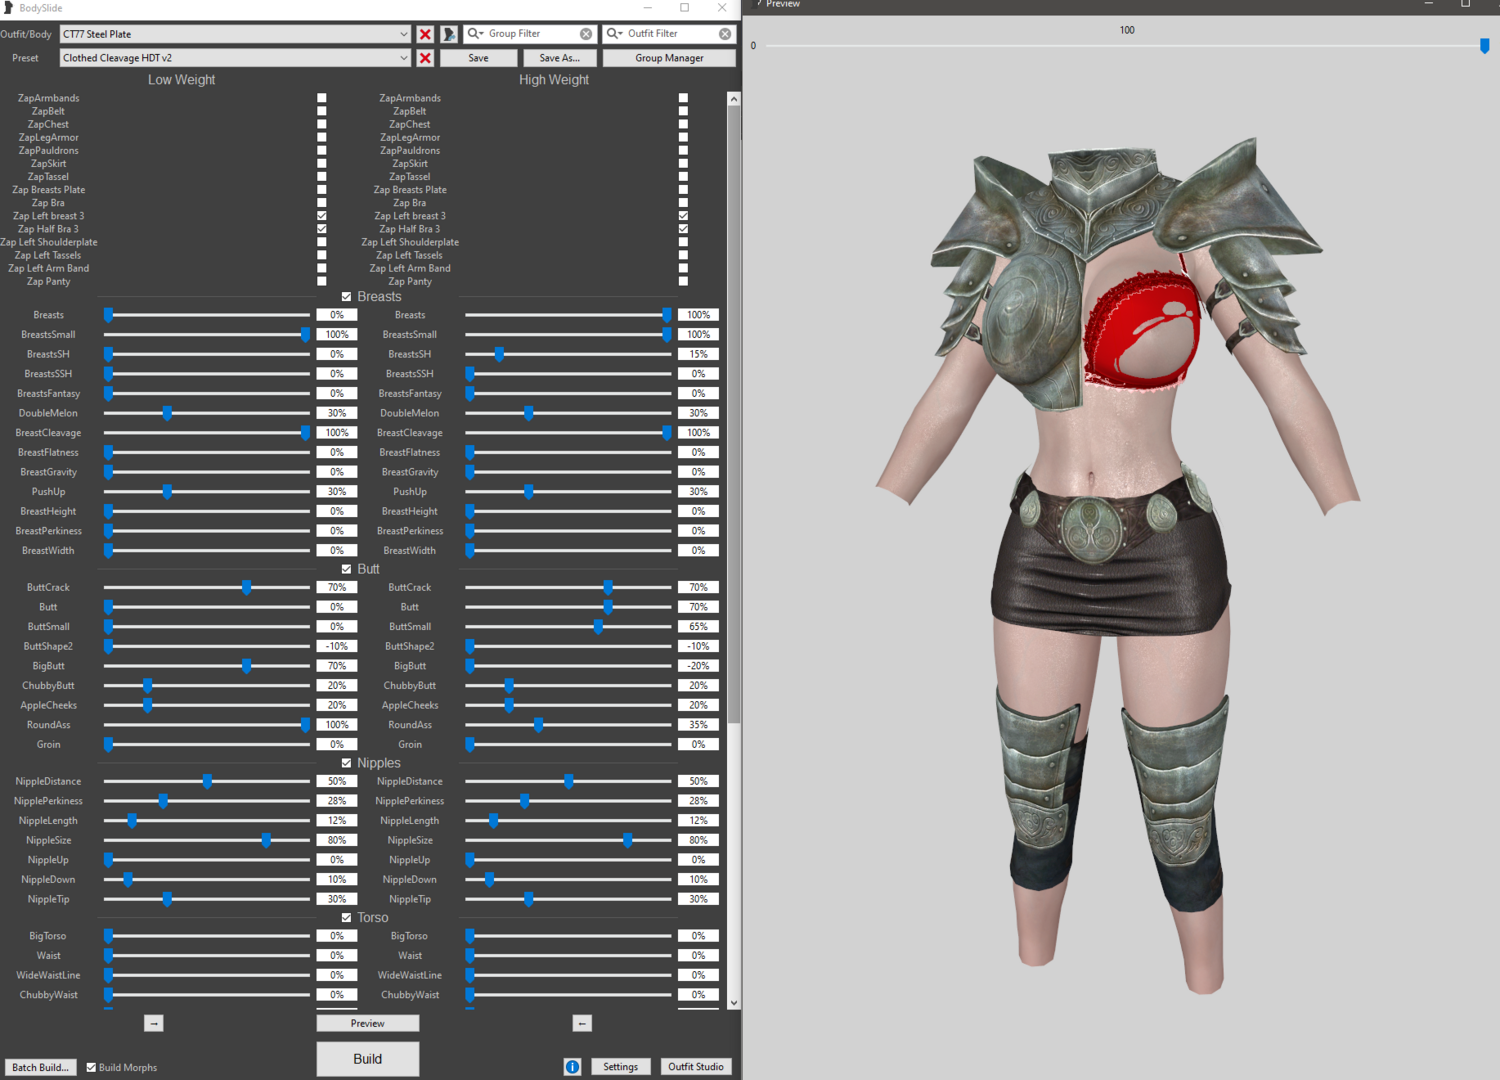Click the Group Filter text field

tap(532, 34)
